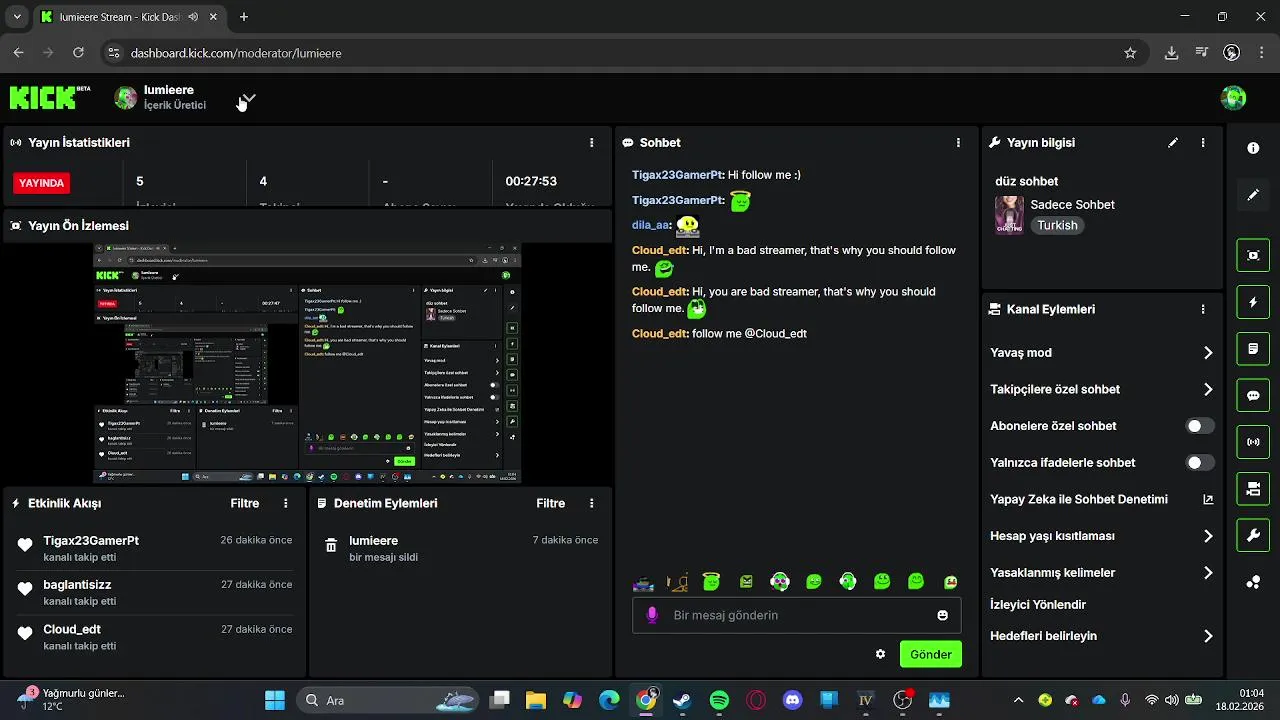1280x720 pixels.
Task: Click the pencil icon in right sidebar
Action: (x=1253, y=195)
